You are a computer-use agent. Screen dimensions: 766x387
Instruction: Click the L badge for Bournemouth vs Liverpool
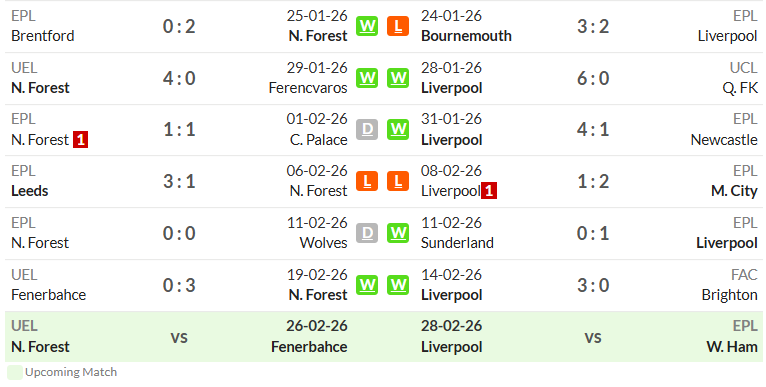398,26
